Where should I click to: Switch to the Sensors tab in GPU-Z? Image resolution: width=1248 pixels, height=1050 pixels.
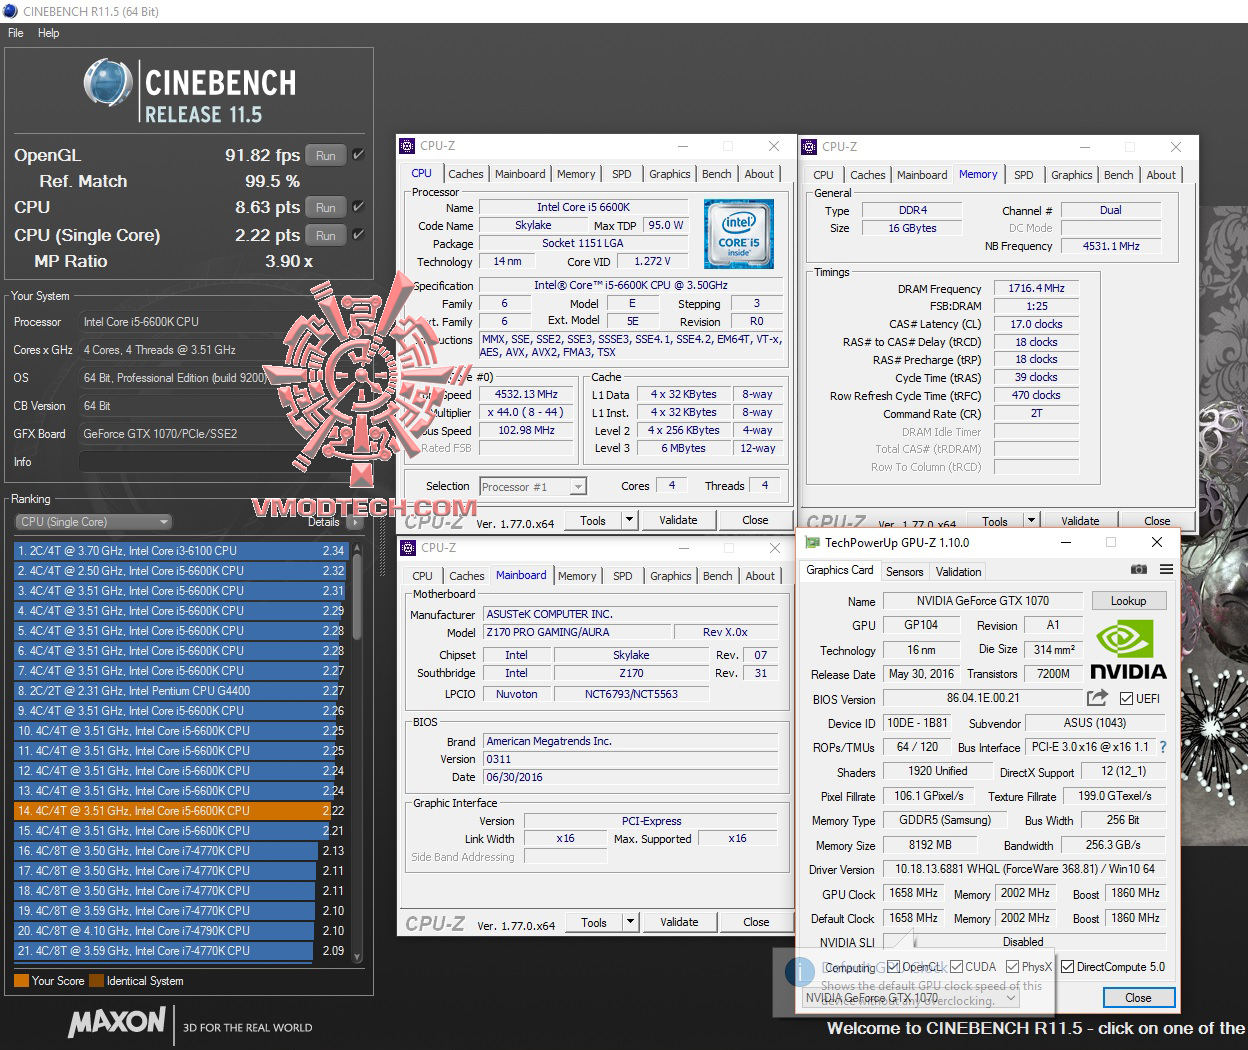coord(905,571)
